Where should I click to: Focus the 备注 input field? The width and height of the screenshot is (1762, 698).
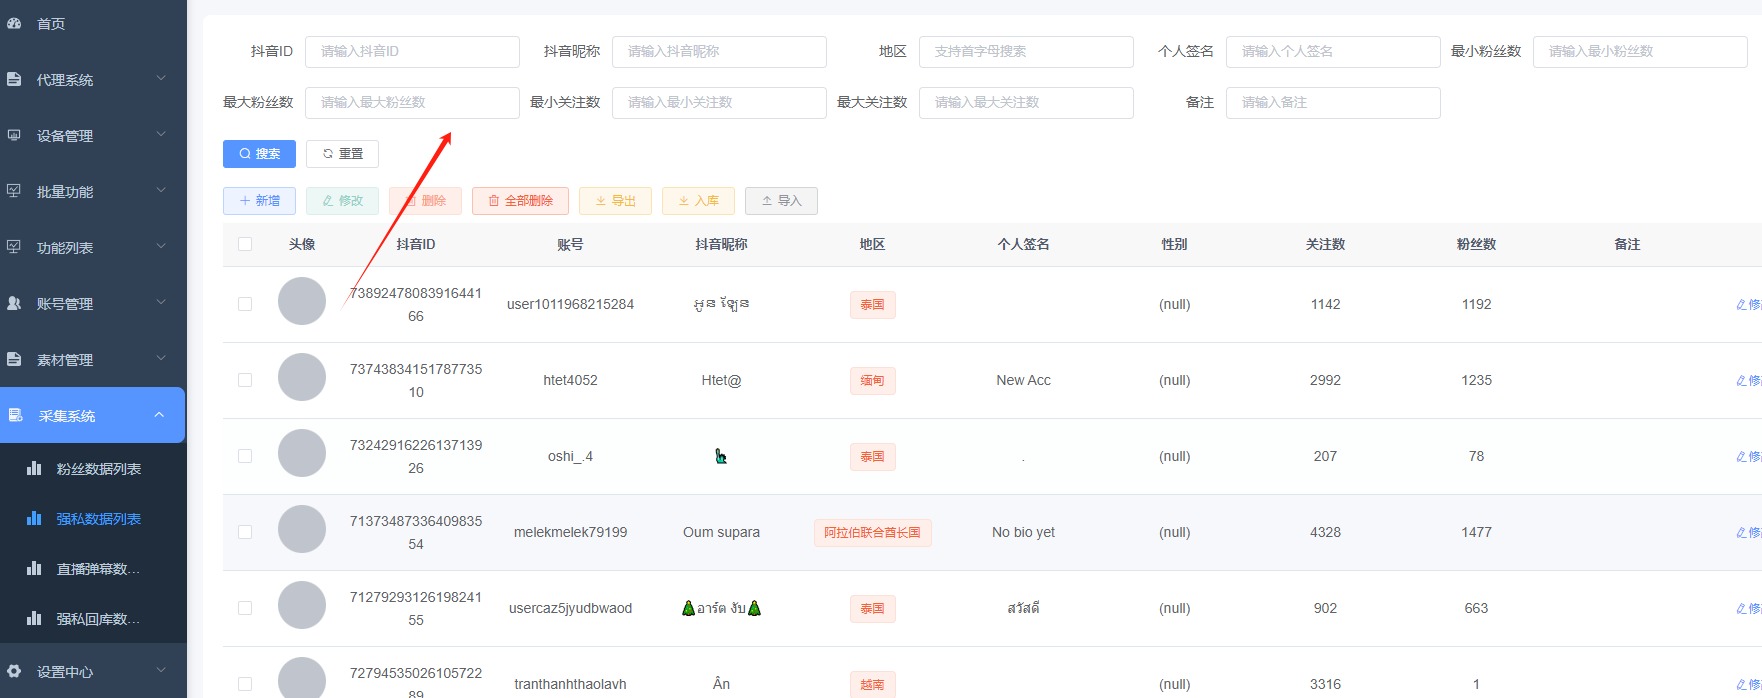(1333, 103)
